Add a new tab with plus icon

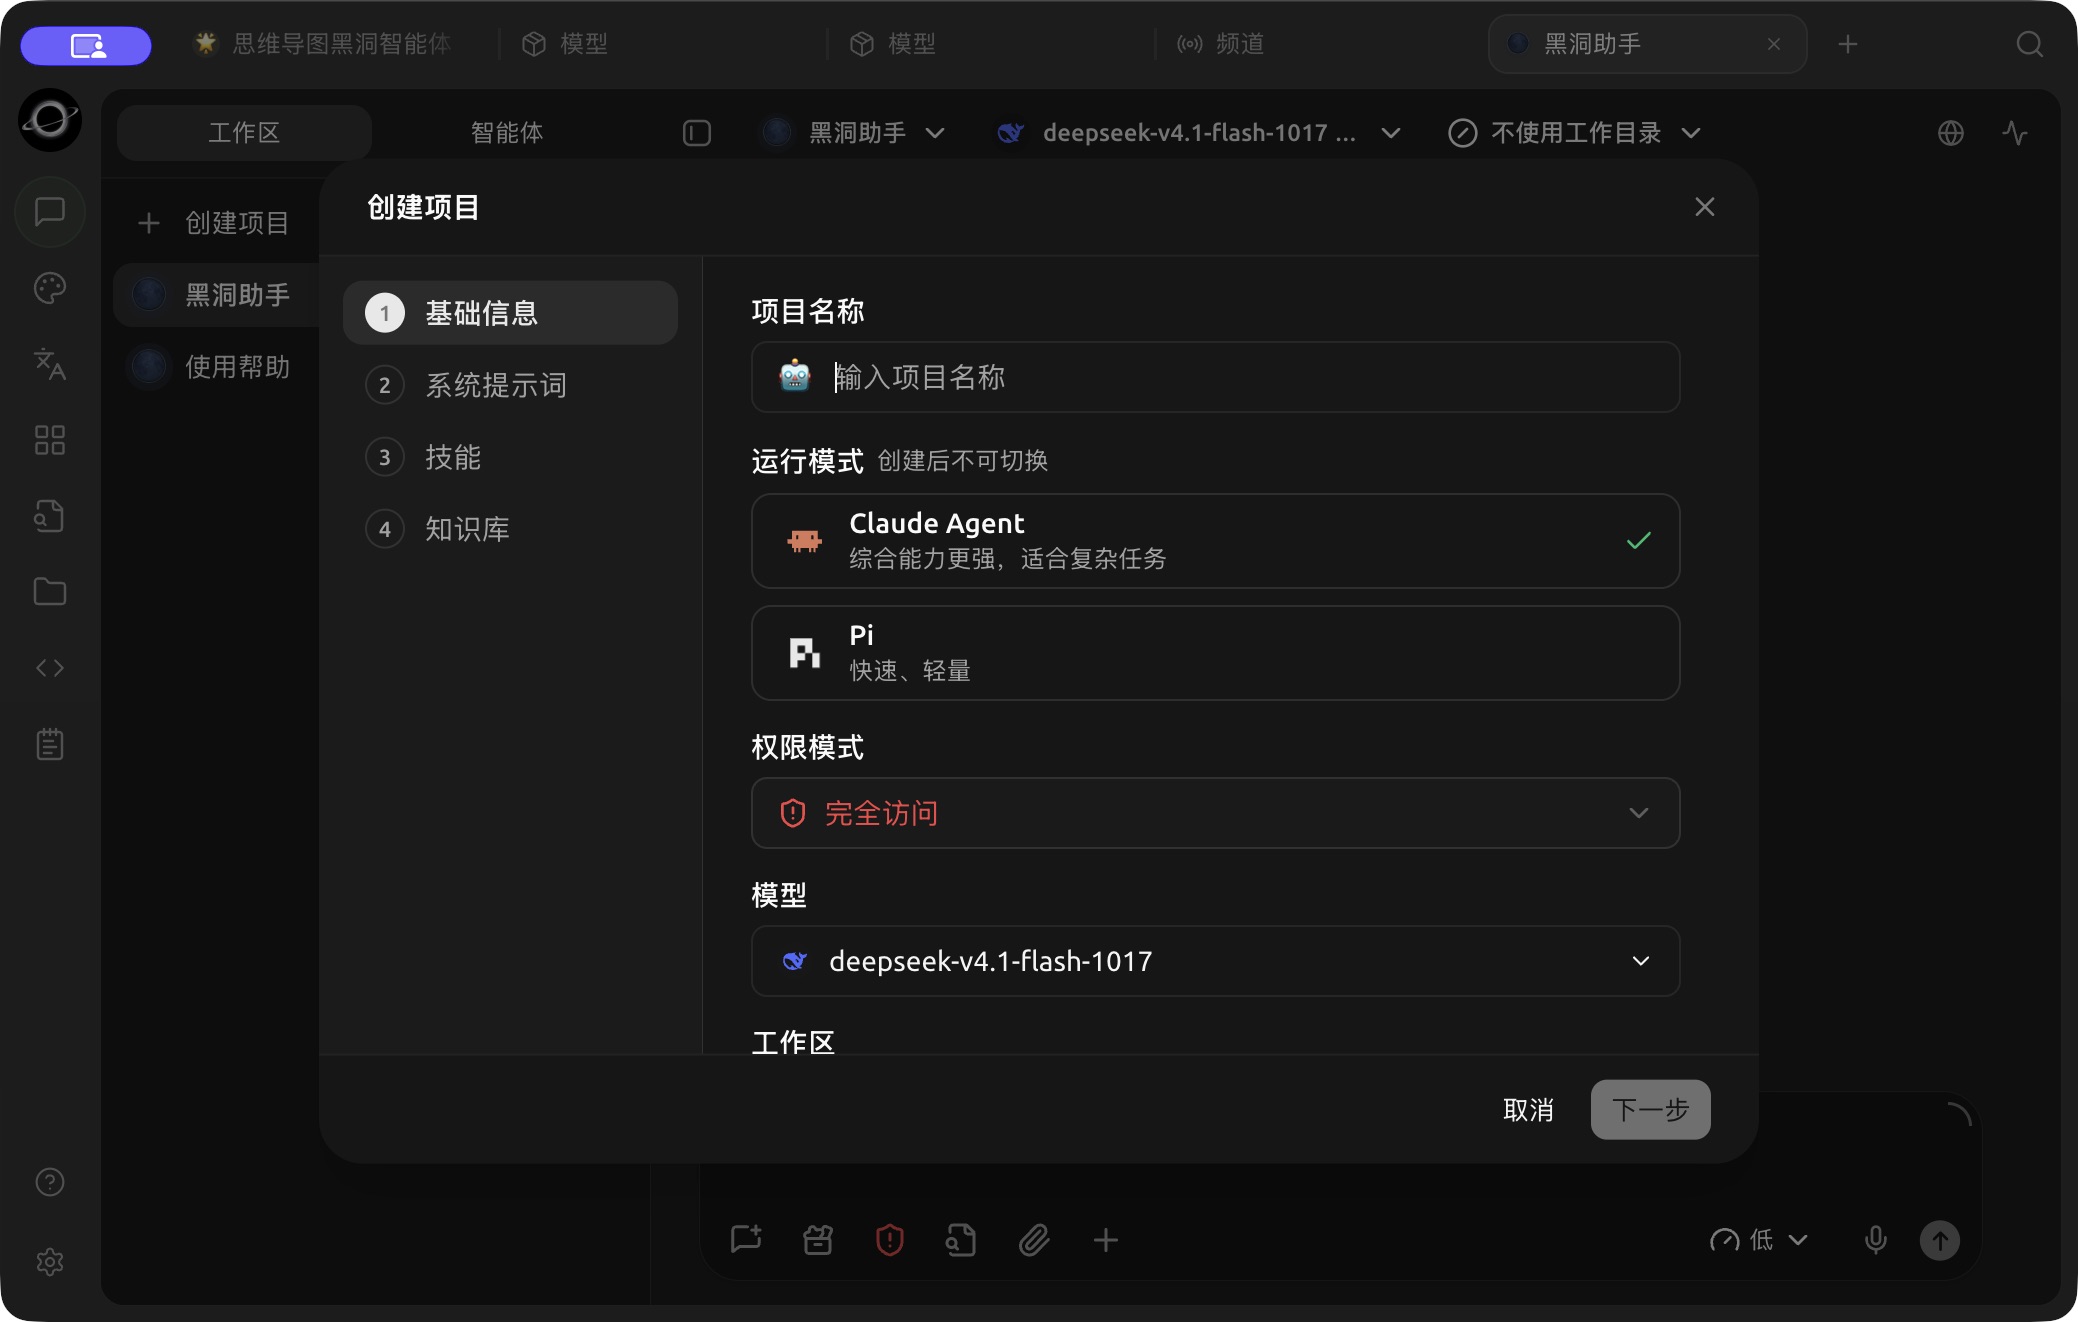[x=1848, y=44]
